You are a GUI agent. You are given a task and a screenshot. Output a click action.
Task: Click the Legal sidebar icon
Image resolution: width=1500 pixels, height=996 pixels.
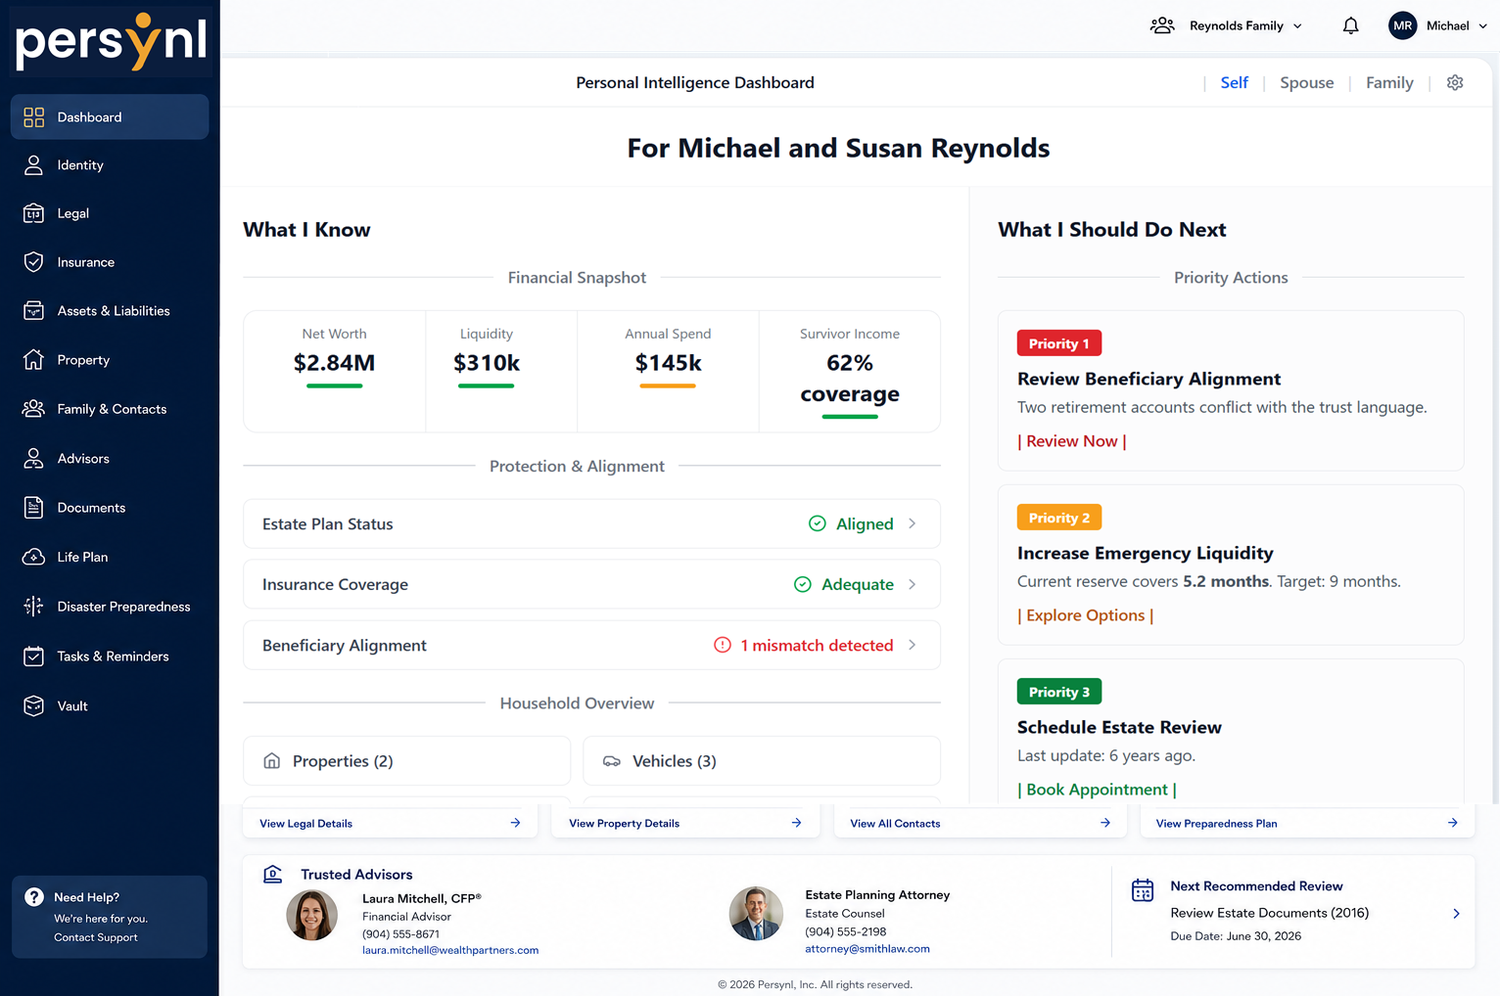34,213
